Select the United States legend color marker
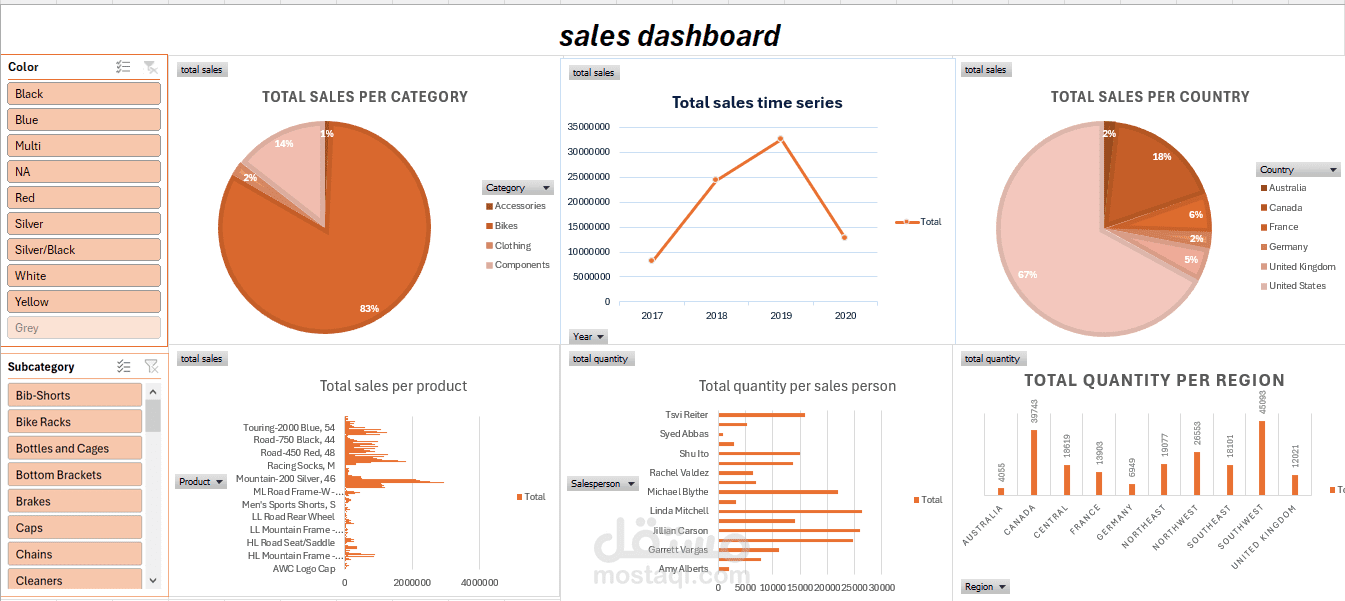Image resolution: width=1345 pixels, height=601 pixels. click(x=1264, y=286)
